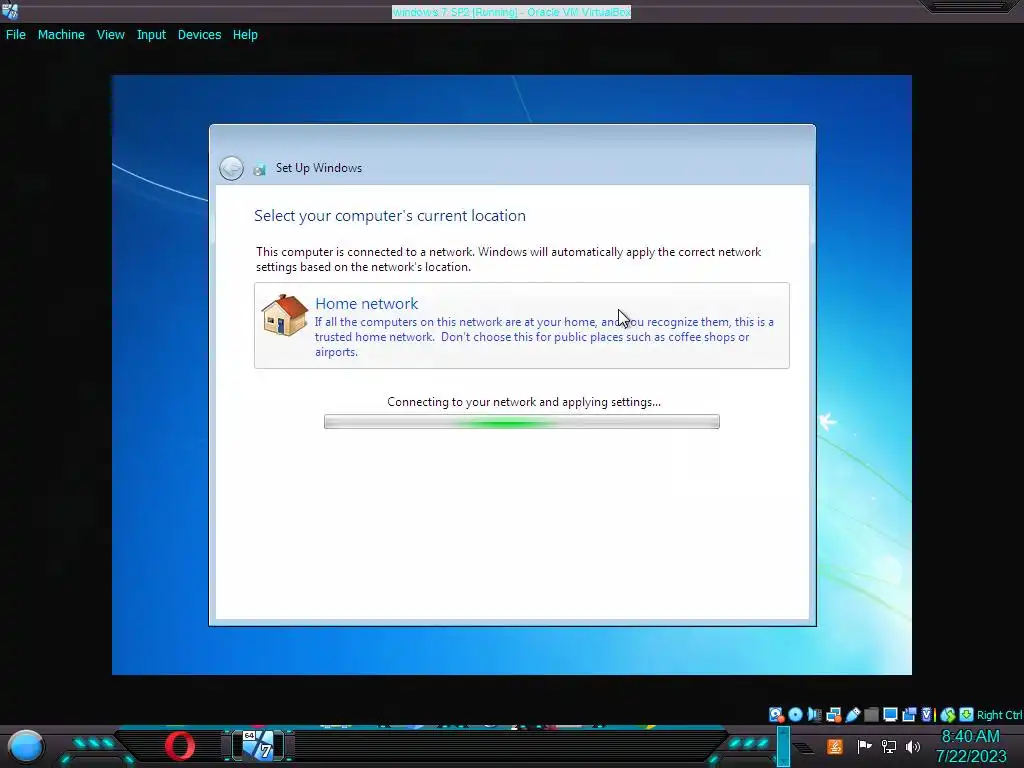Open the host Start orb
1024x768 pixels.
(x=26, y=746)
